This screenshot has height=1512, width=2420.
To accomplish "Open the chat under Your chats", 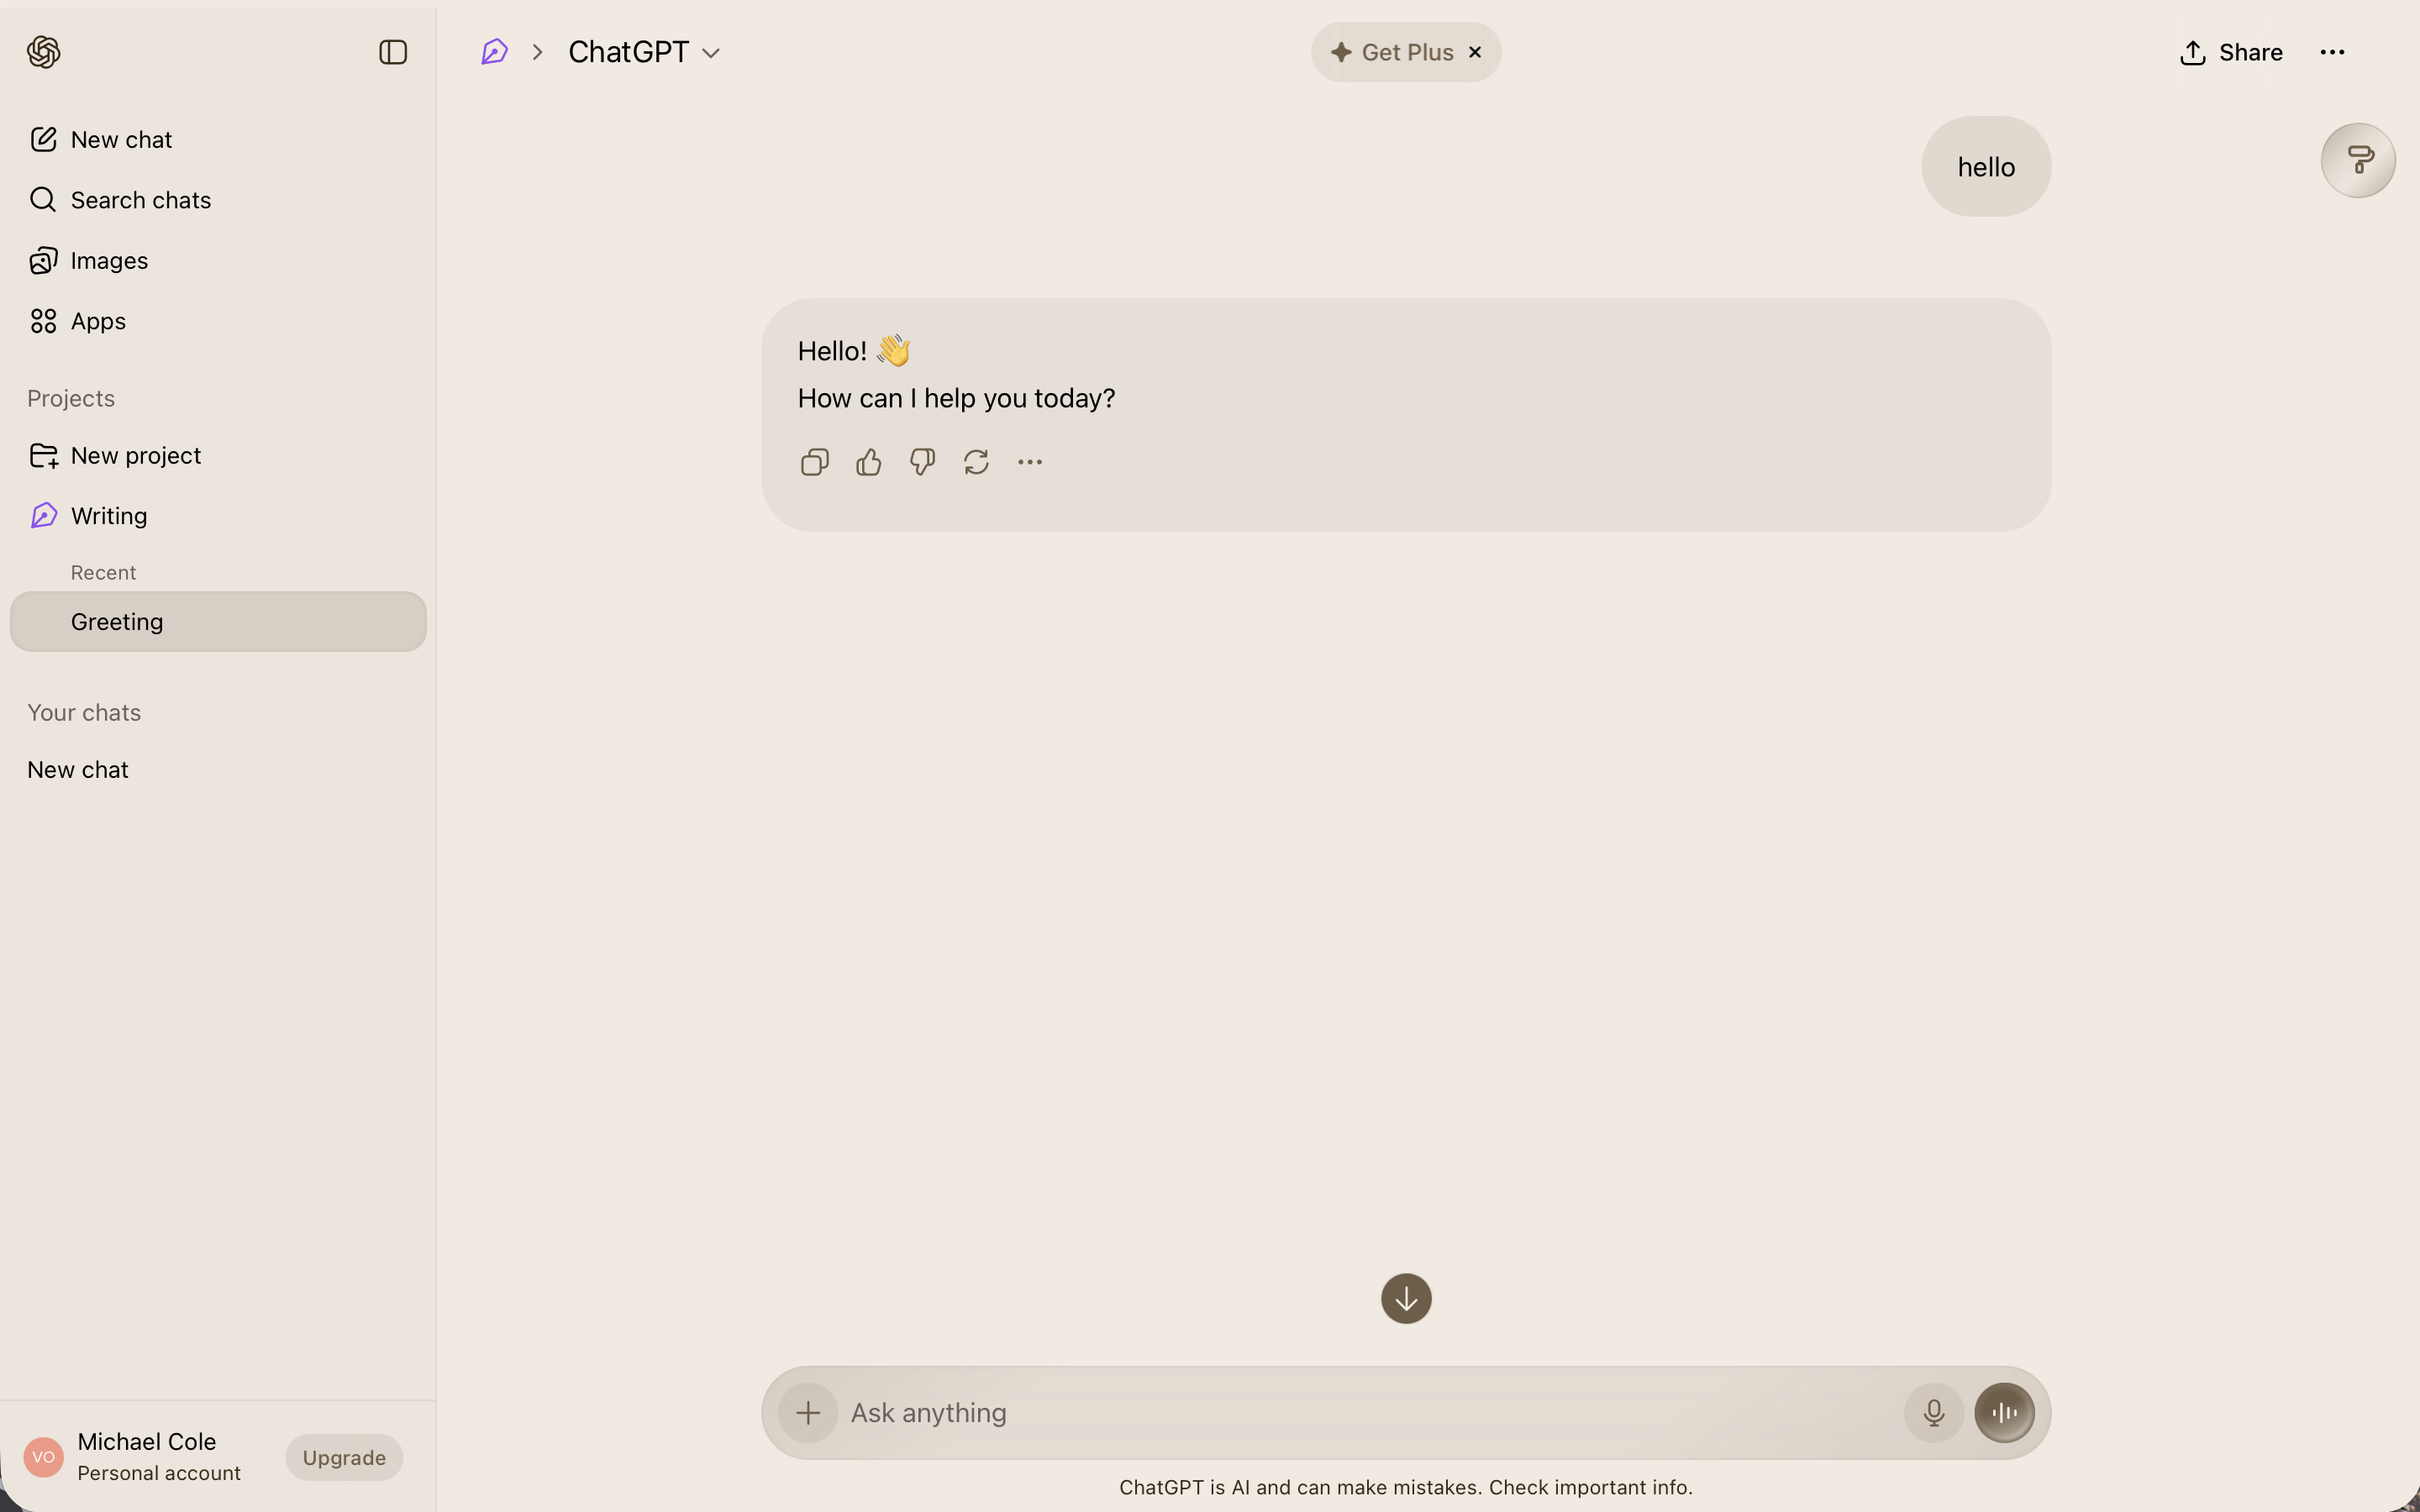I will [218, 769].
